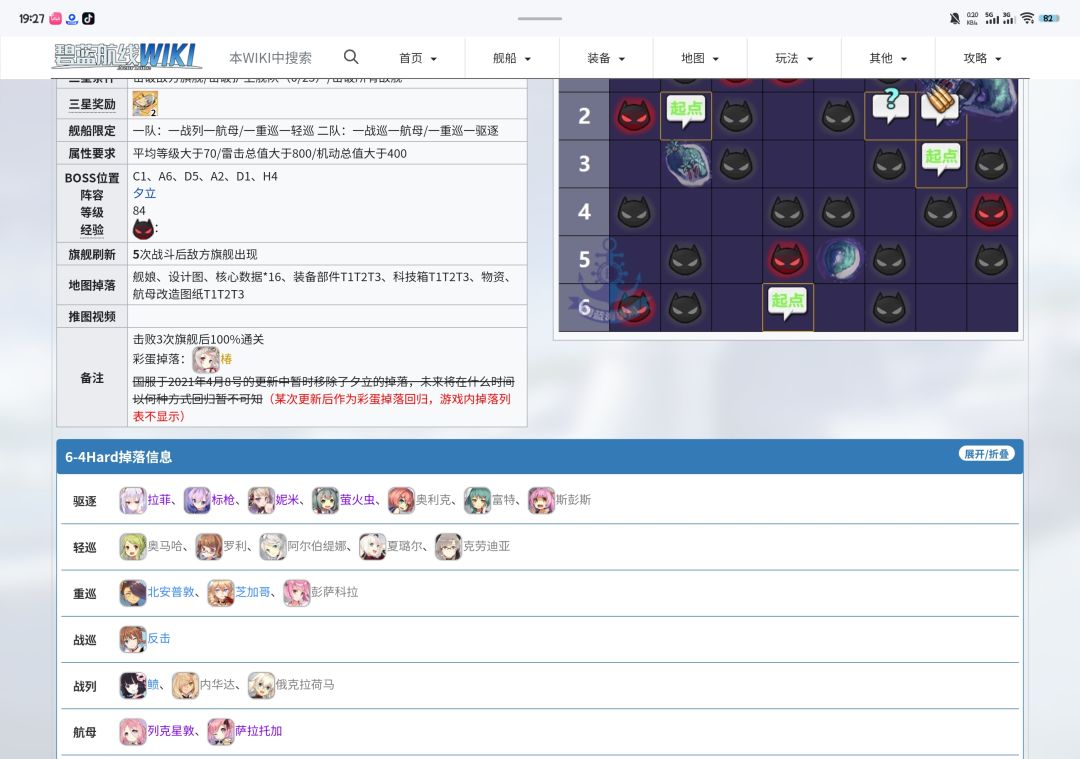Click 罗利 character portrait
1080x759 pixels.
(x=209, y=547)
